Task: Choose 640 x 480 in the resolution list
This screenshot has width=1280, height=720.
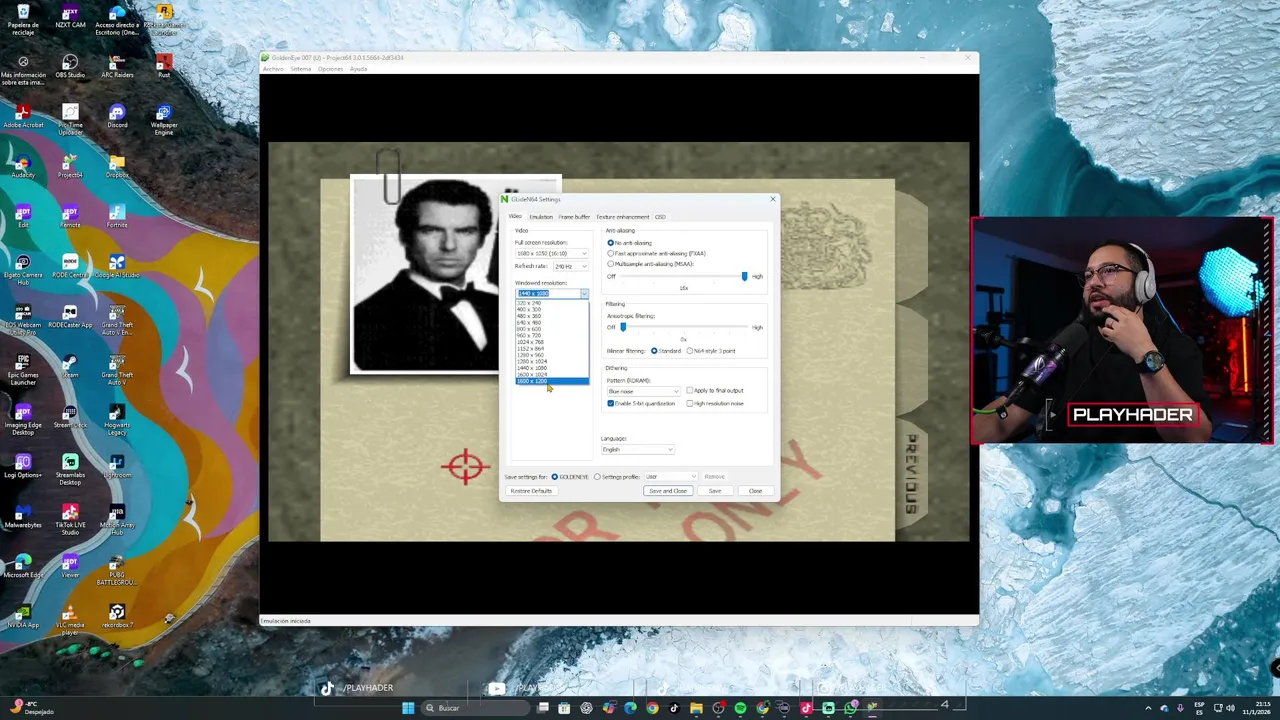Action: [552, 323]
